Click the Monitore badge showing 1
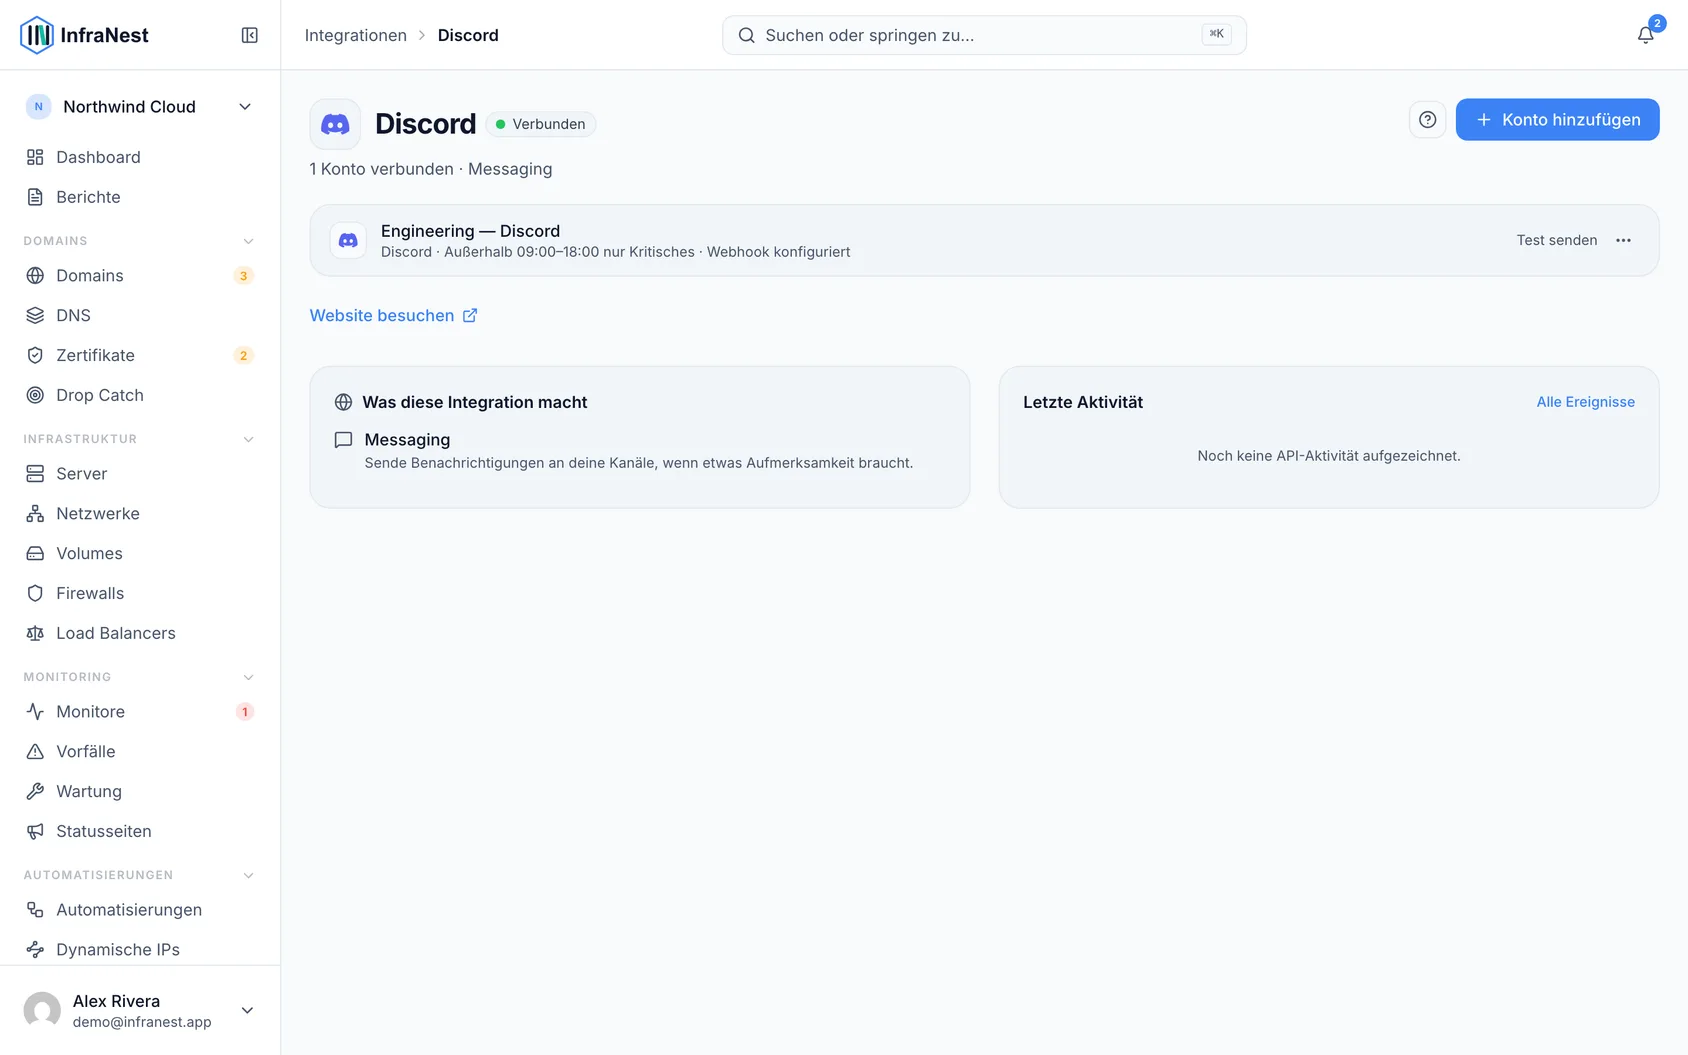The width and height of the screenshot is (1688, 1055). [x=244, y=712]
